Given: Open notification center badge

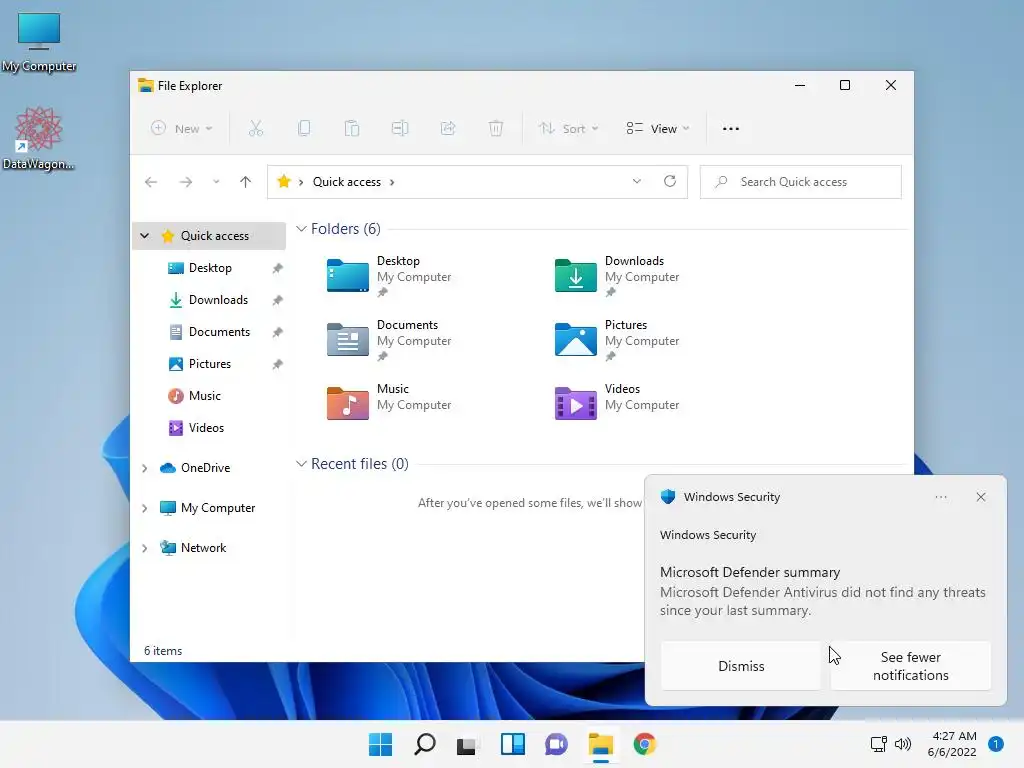Looking at the screenshot, I should (x=995, y=744).
